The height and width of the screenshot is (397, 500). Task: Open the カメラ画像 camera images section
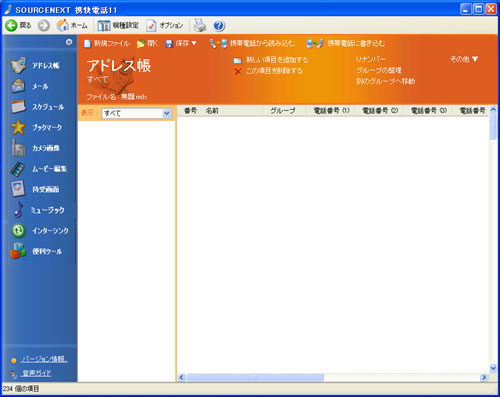click(18, 148)
